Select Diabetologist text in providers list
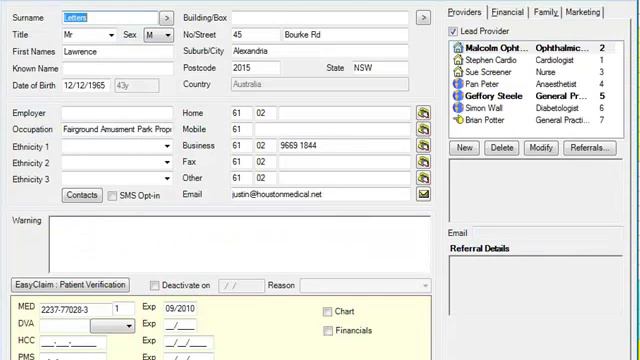The height and width of the screenshot is (360, 640). 557,108
